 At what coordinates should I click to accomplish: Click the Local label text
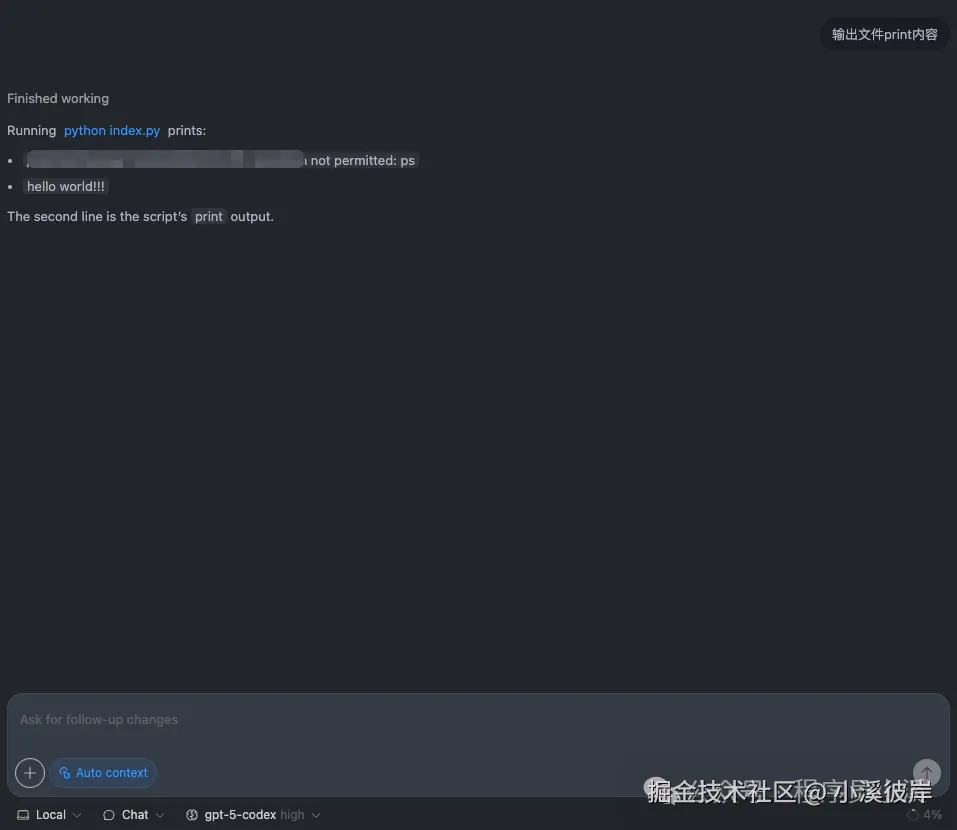click(51, 815)
